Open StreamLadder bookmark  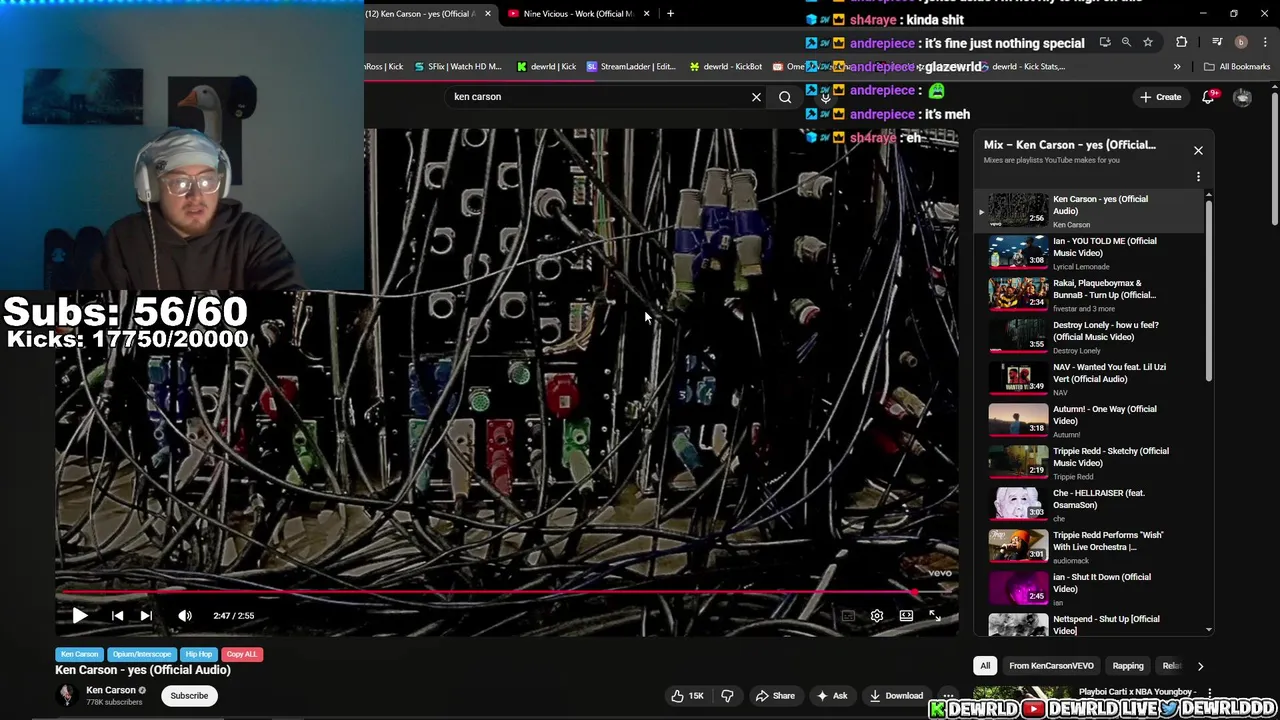631,67
